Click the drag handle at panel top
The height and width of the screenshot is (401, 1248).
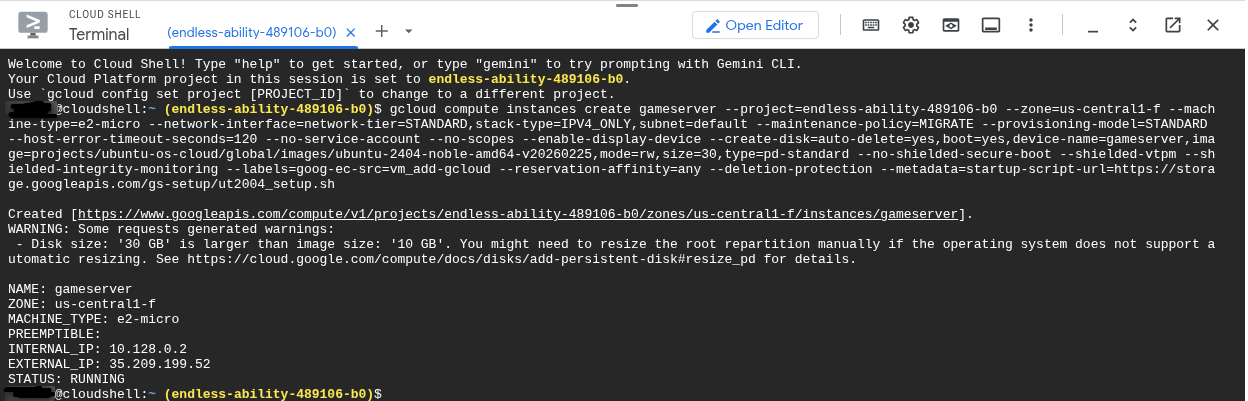pos(626,5)
